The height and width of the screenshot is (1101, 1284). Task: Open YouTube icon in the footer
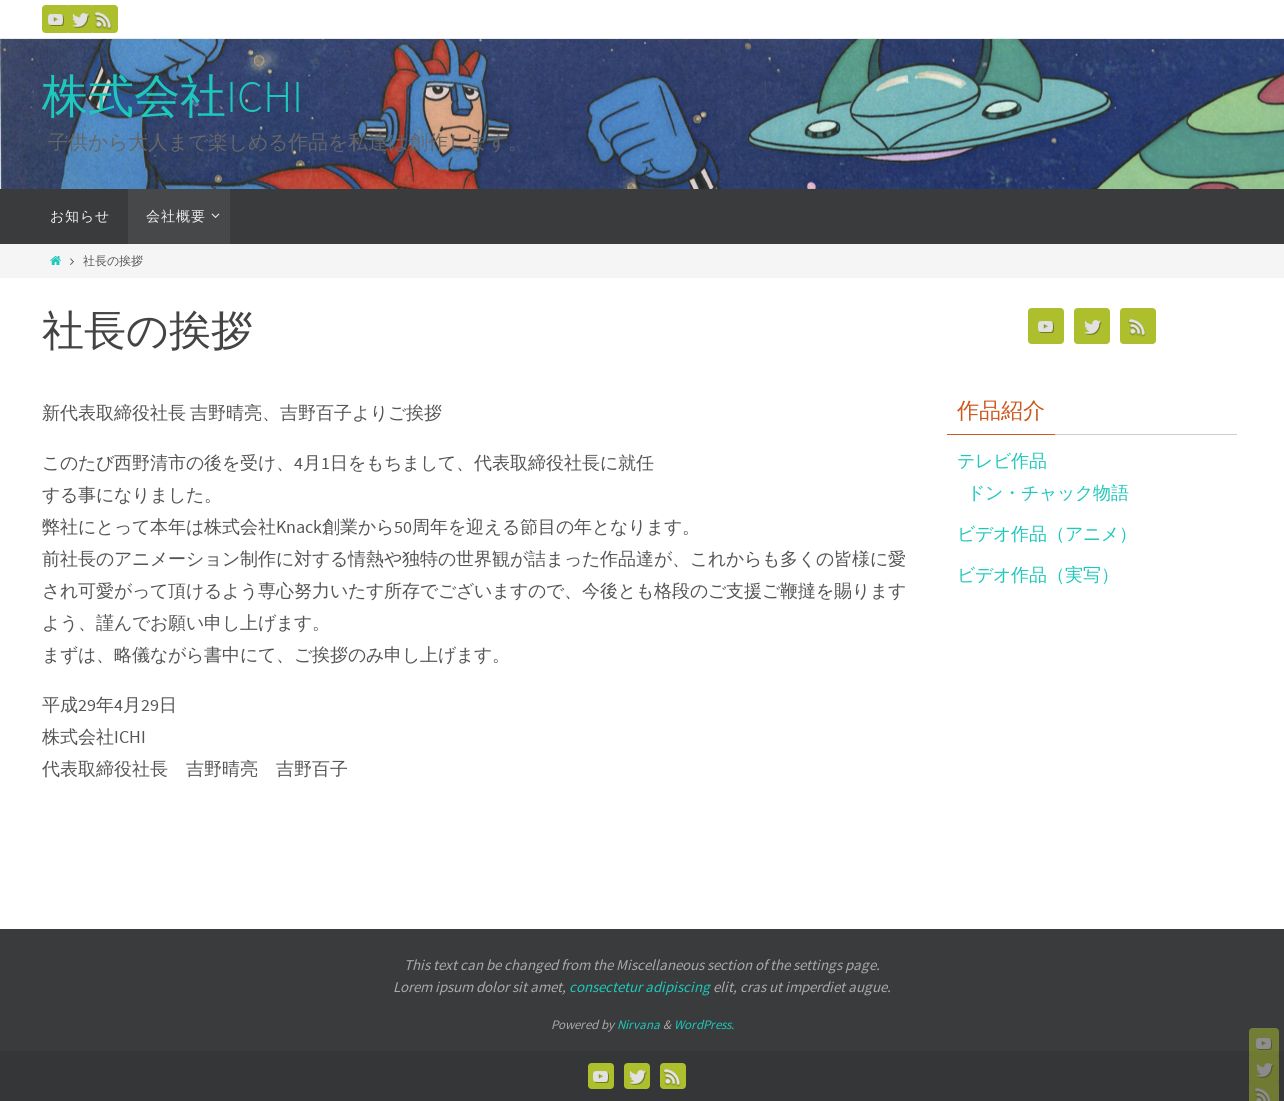[x=601, y=1076]
